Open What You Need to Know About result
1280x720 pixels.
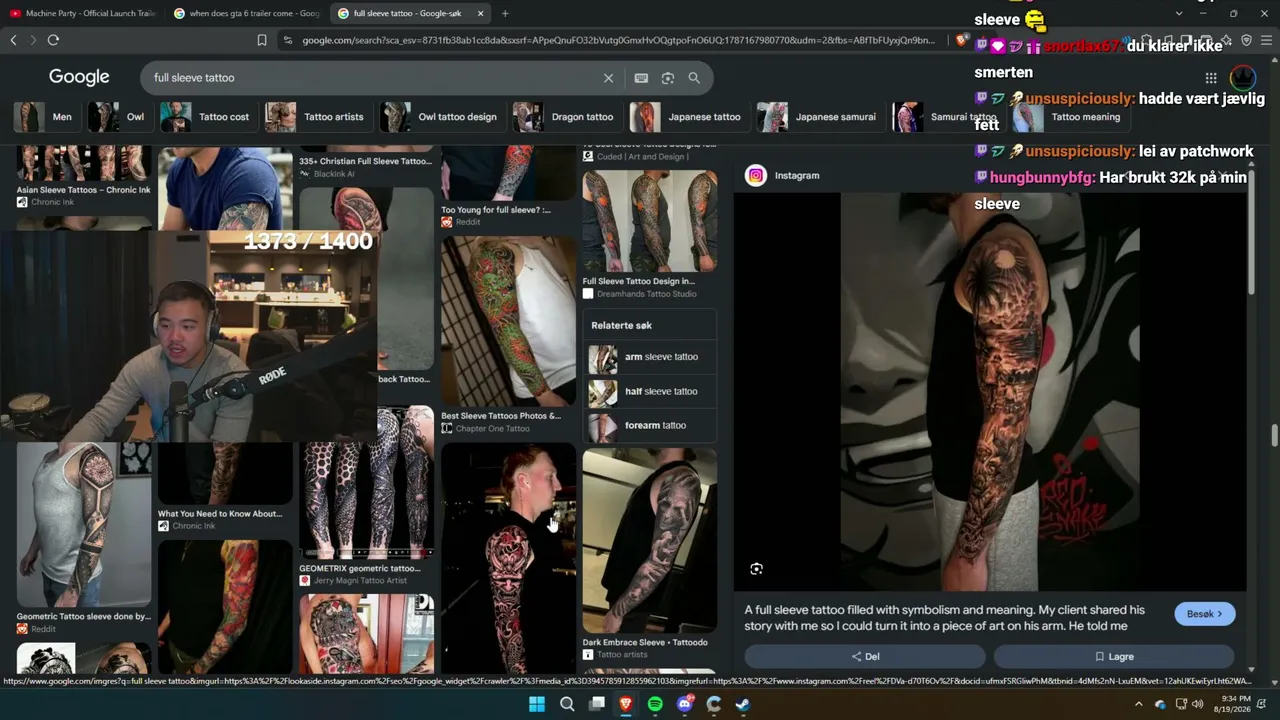(x=219, y=514)
